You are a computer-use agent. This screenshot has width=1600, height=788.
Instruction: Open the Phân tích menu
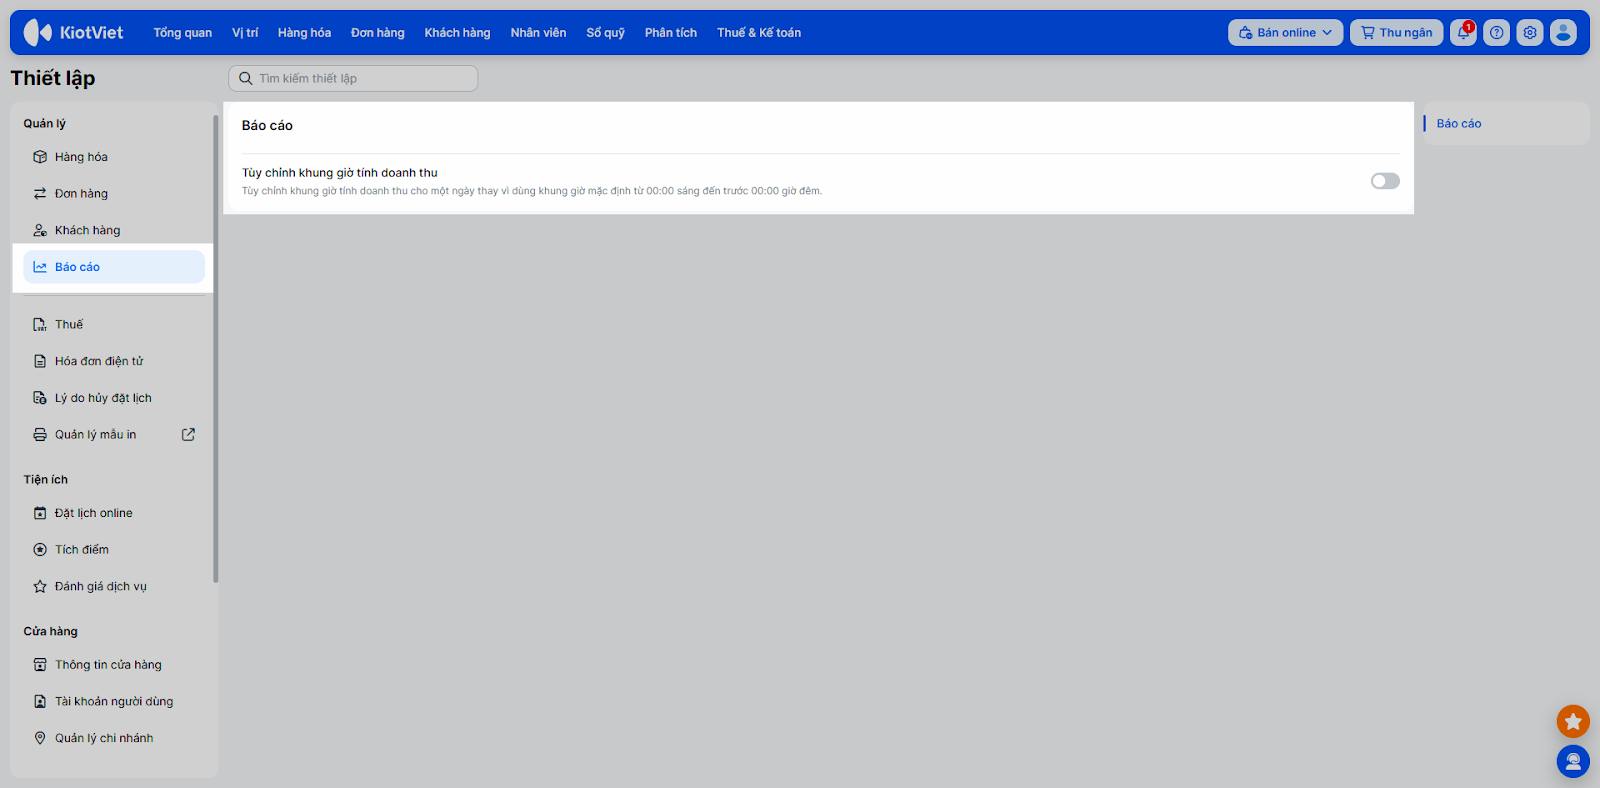tap(671, 33)
